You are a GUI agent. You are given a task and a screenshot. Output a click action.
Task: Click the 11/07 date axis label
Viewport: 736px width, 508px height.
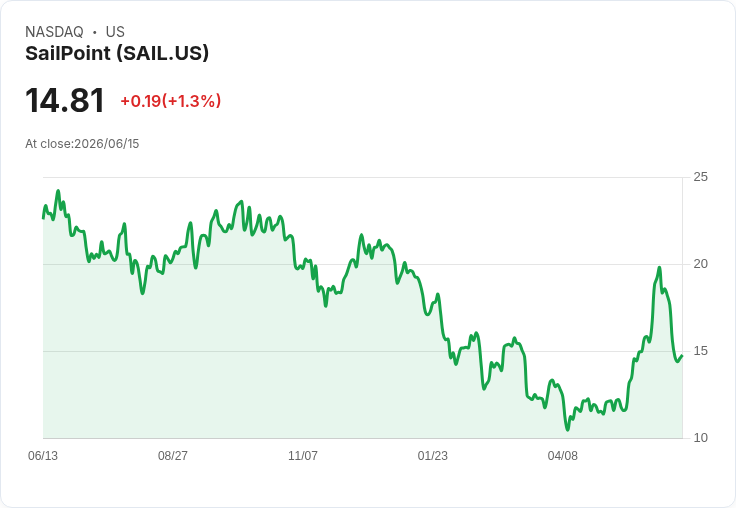pyautogui.click(x=303, y=455)
